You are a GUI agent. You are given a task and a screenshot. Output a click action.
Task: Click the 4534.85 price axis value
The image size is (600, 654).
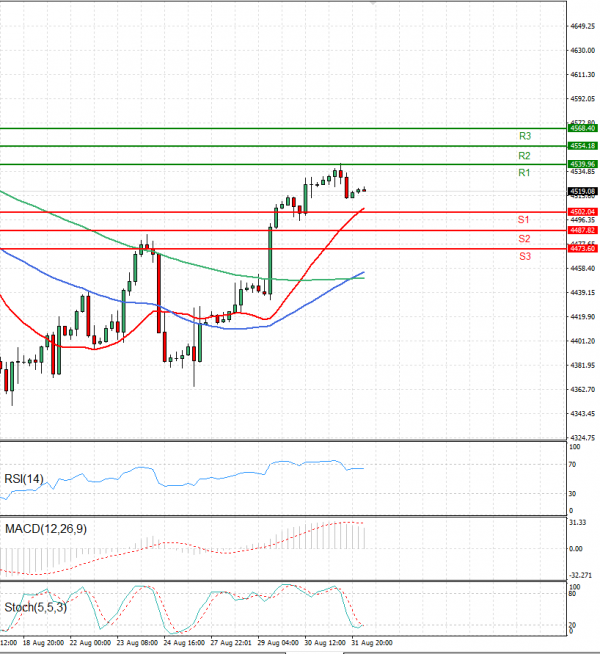click(x=582, y=172)
